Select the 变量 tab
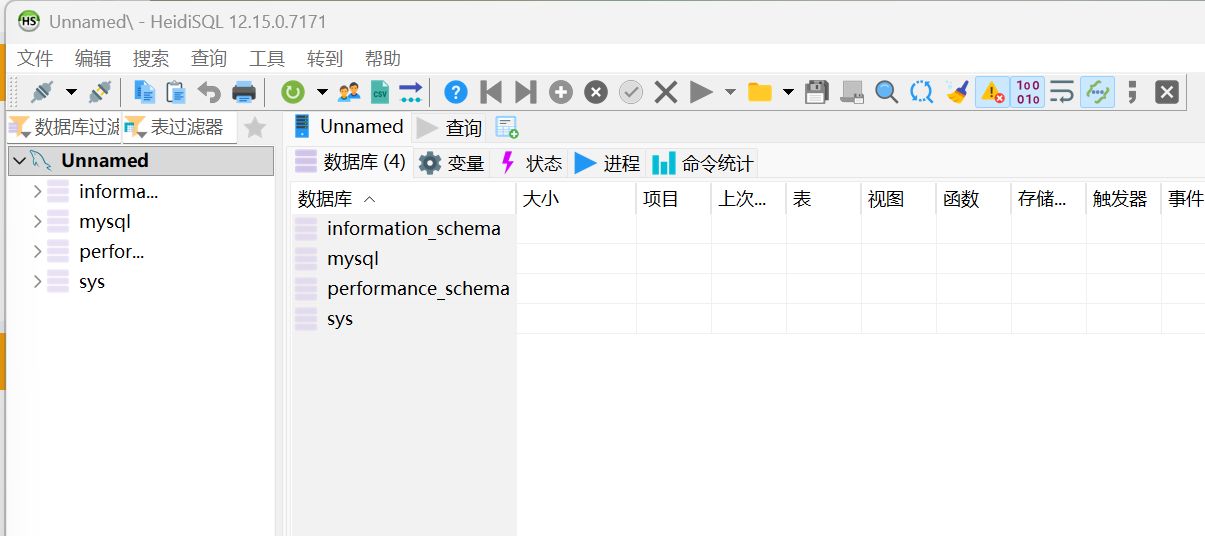The height and width of the screenshot is (536, 1205). 451,163
